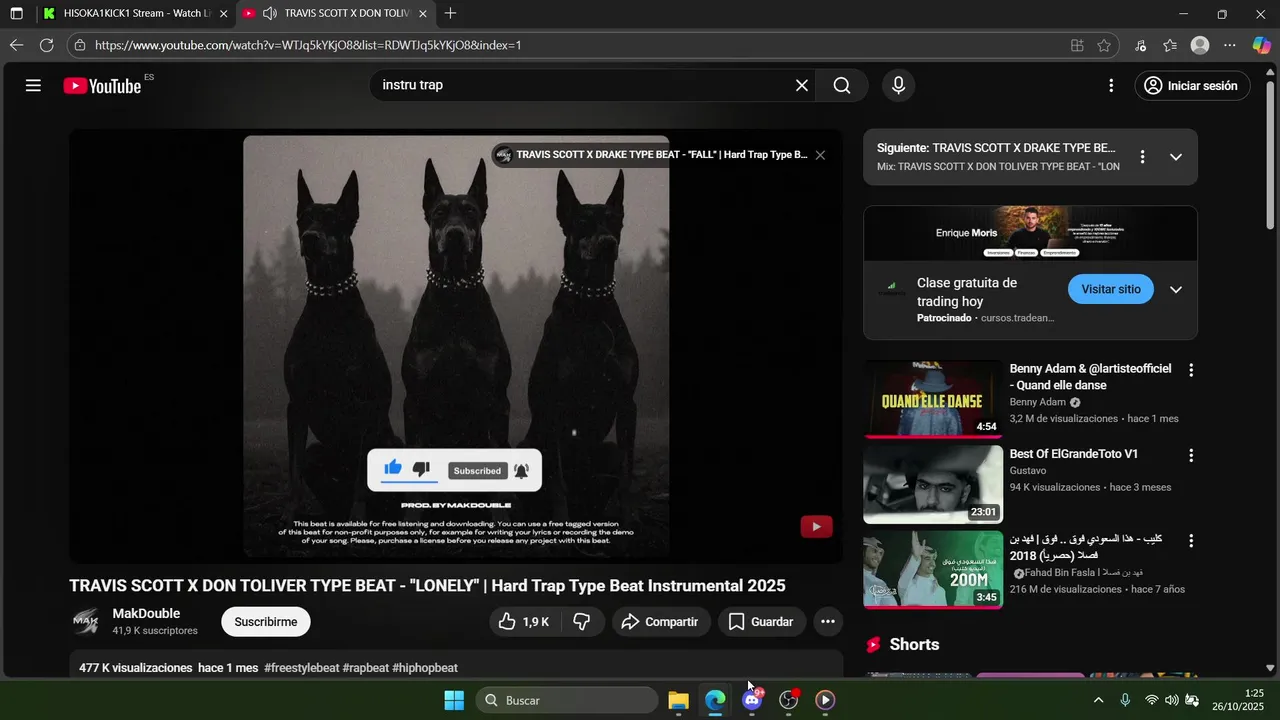Click the #freestylebeat hashtag
Image resolution: width=1280 pixels, height=720 pixels.
(302, 668)
